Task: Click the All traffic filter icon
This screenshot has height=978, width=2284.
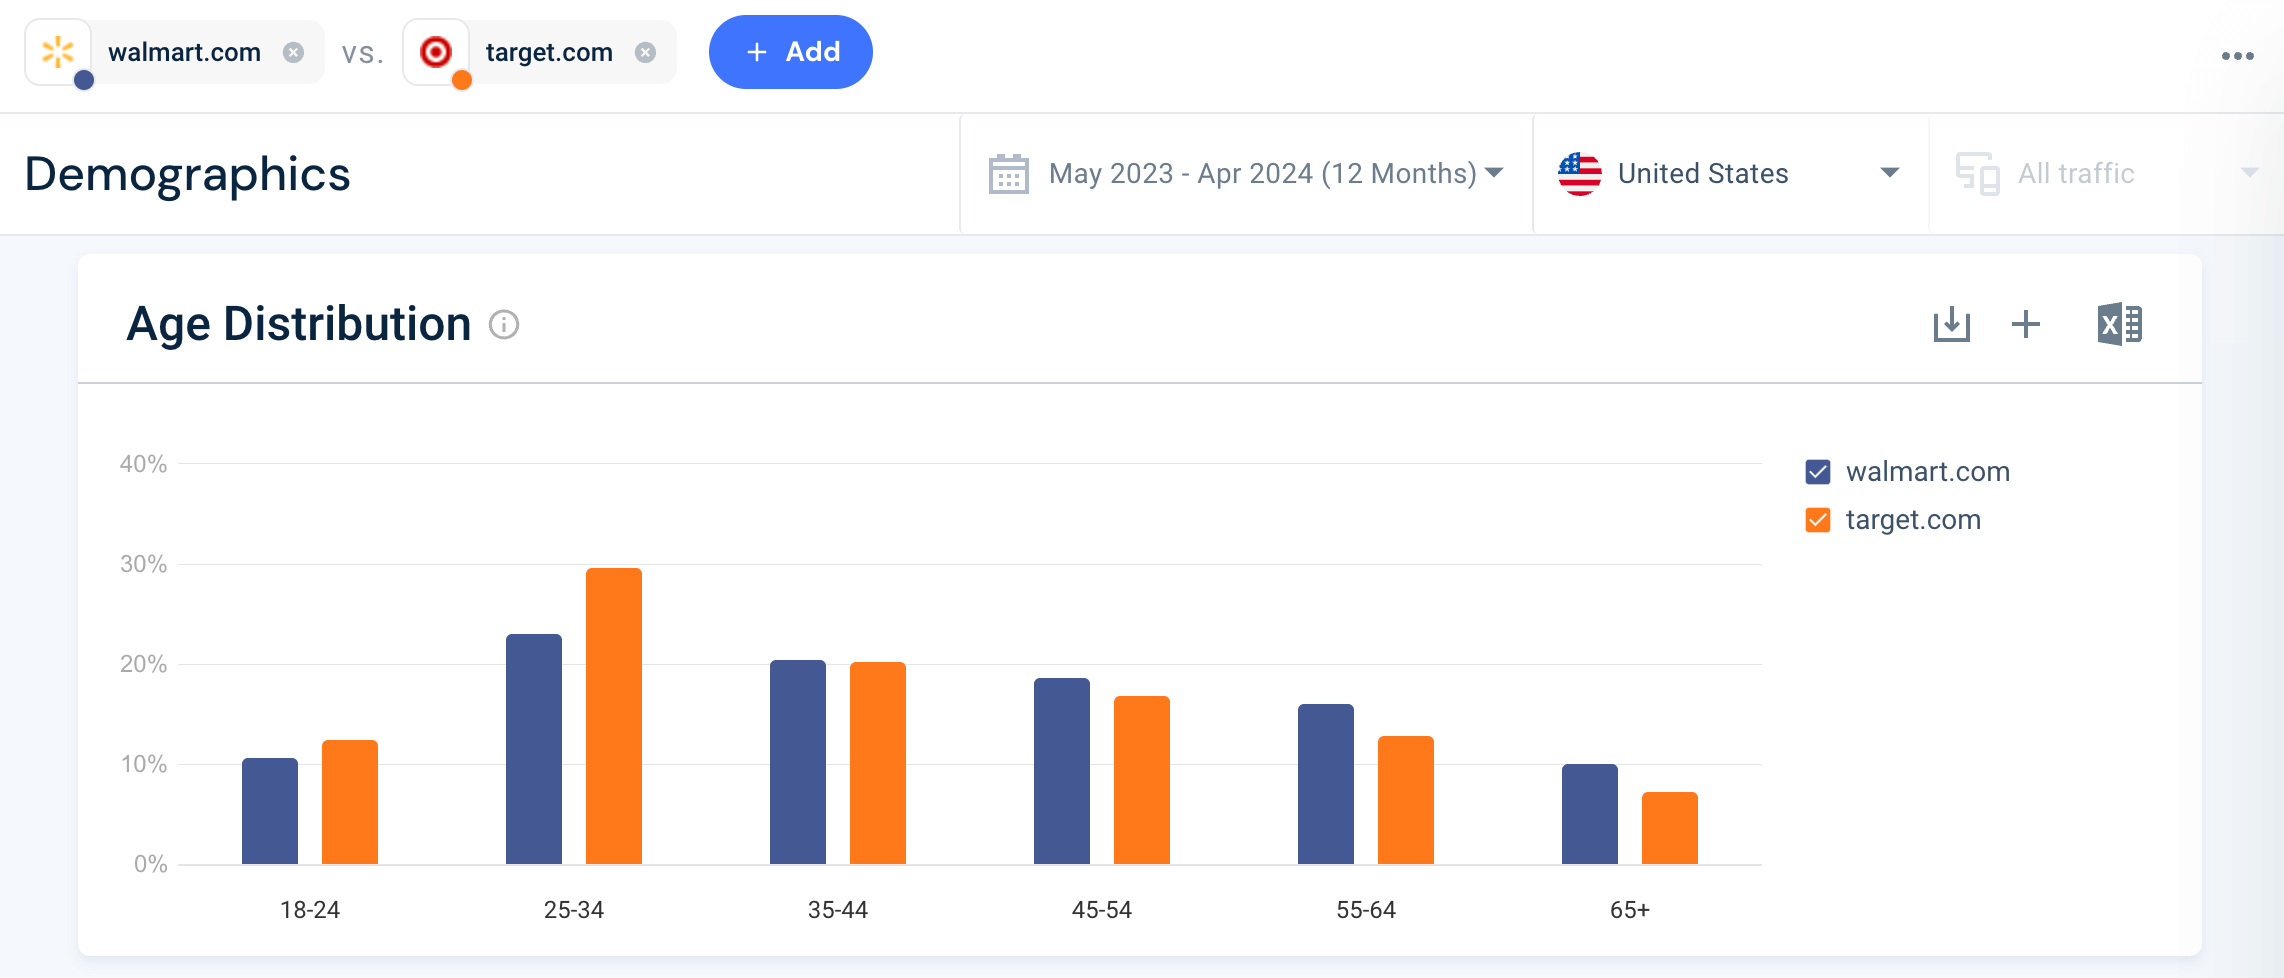Action: (x=1976, y=172)
